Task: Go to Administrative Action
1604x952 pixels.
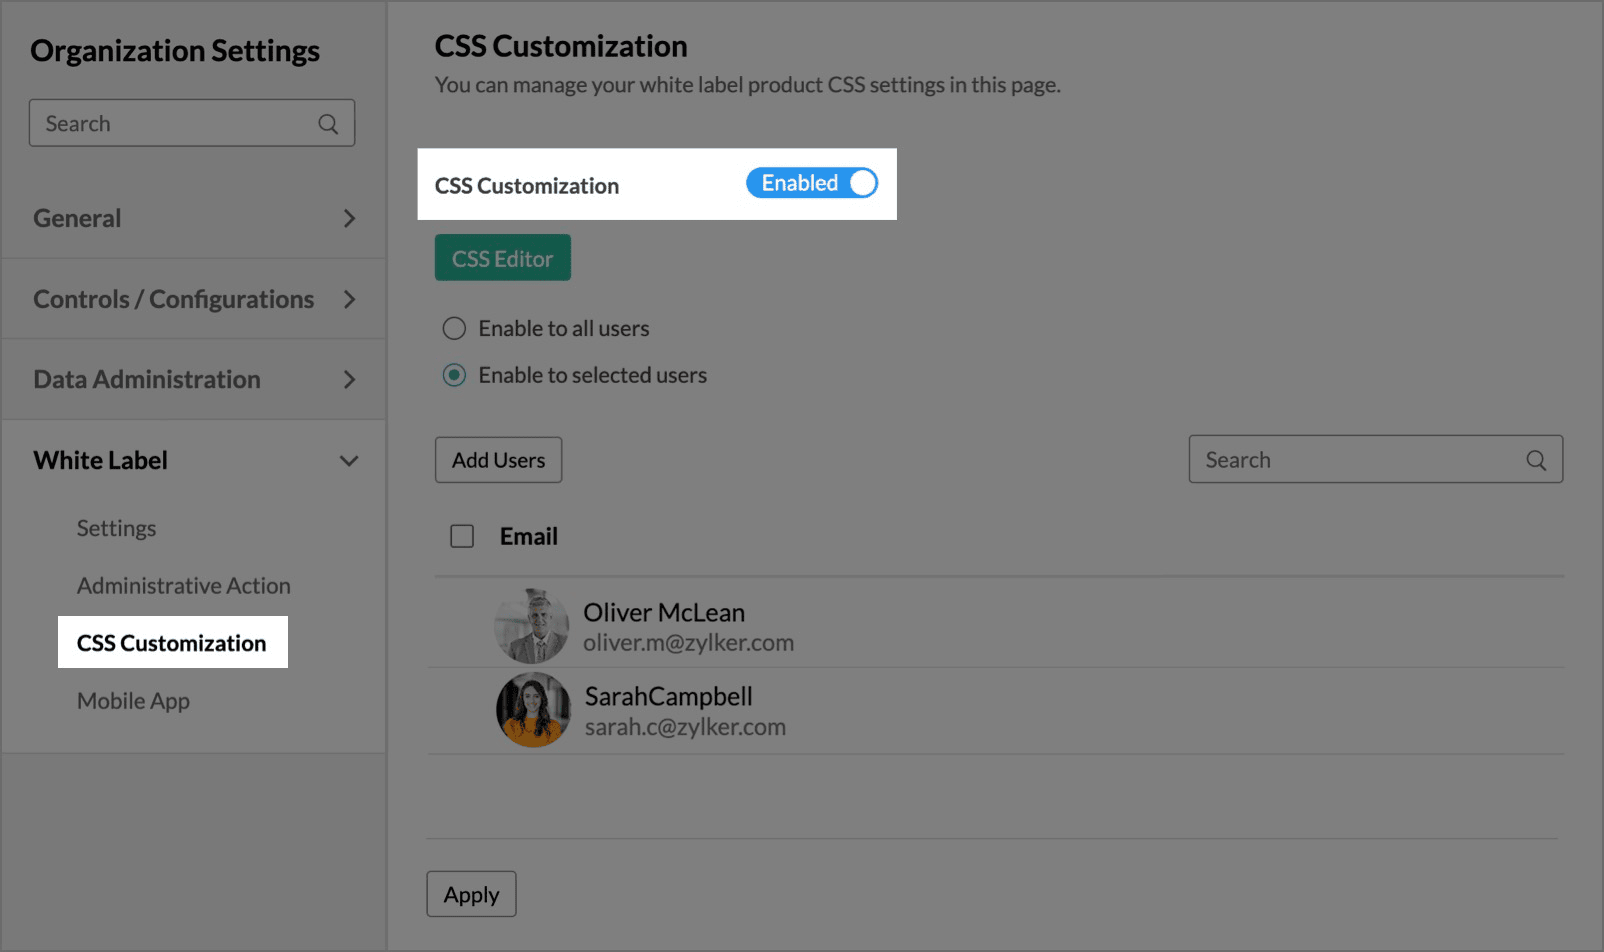Action: coord(184,586)
